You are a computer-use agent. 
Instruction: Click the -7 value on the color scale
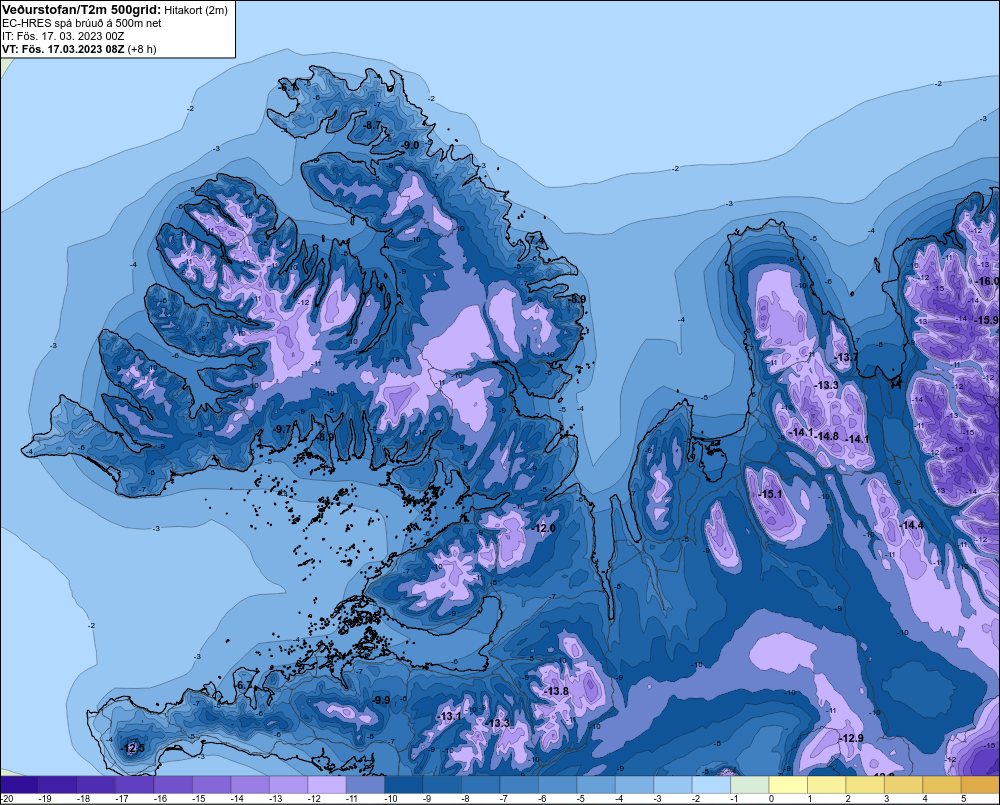(x=504, y=799)
